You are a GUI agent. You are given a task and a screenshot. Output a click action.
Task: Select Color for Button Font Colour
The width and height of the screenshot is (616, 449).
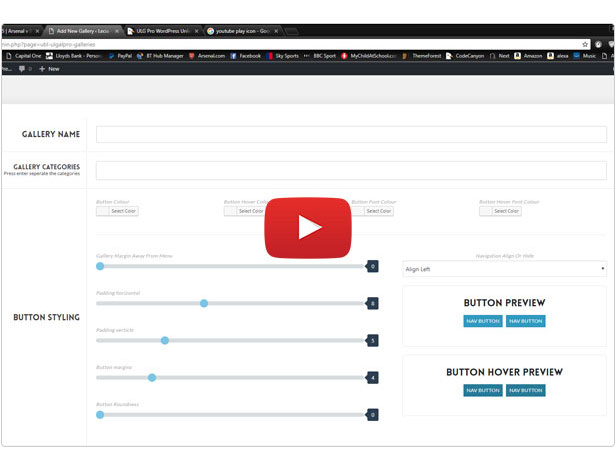coord(372,211)
